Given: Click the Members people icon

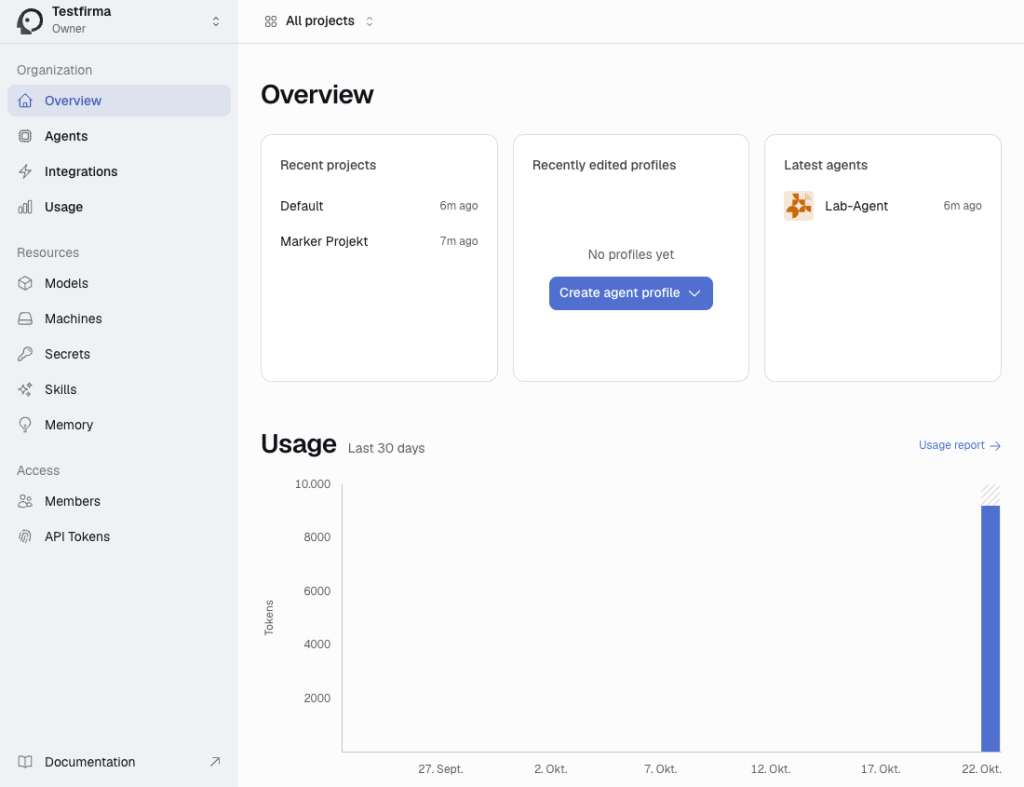Looking at the screenshot, I should coord(25,501).
